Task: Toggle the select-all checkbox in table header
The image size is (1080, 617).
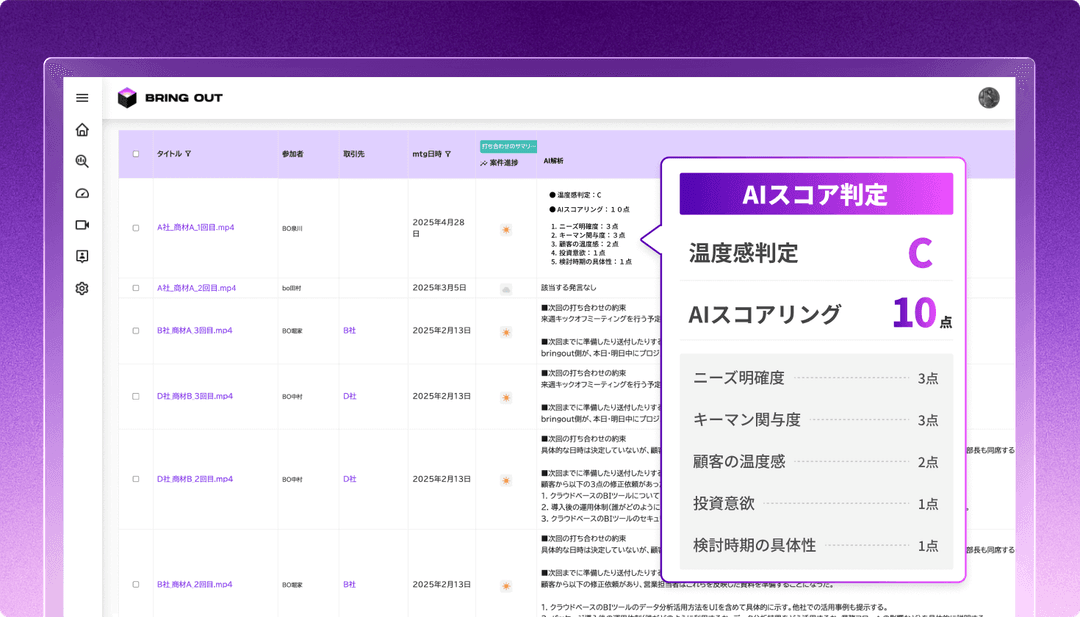Action: tap(137, 154)
